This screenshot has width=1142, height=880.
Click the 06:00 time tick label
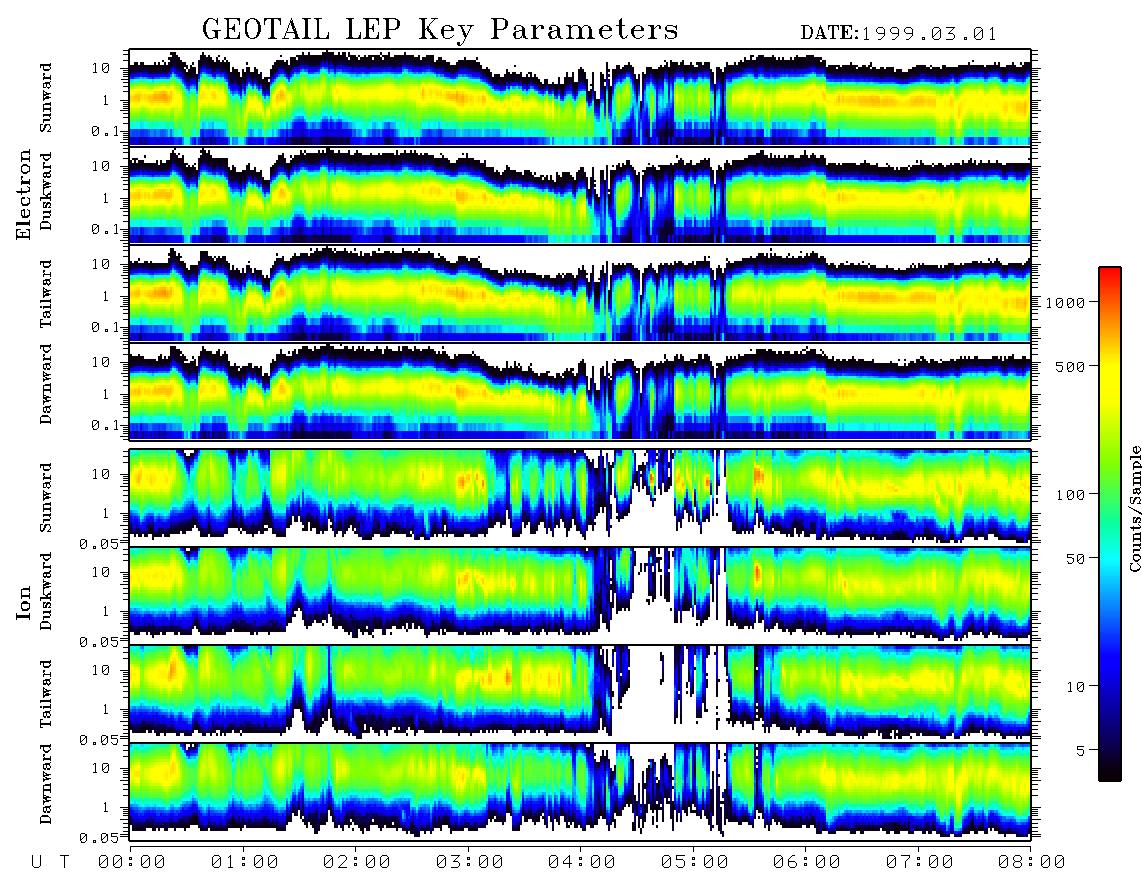(807, 862)
